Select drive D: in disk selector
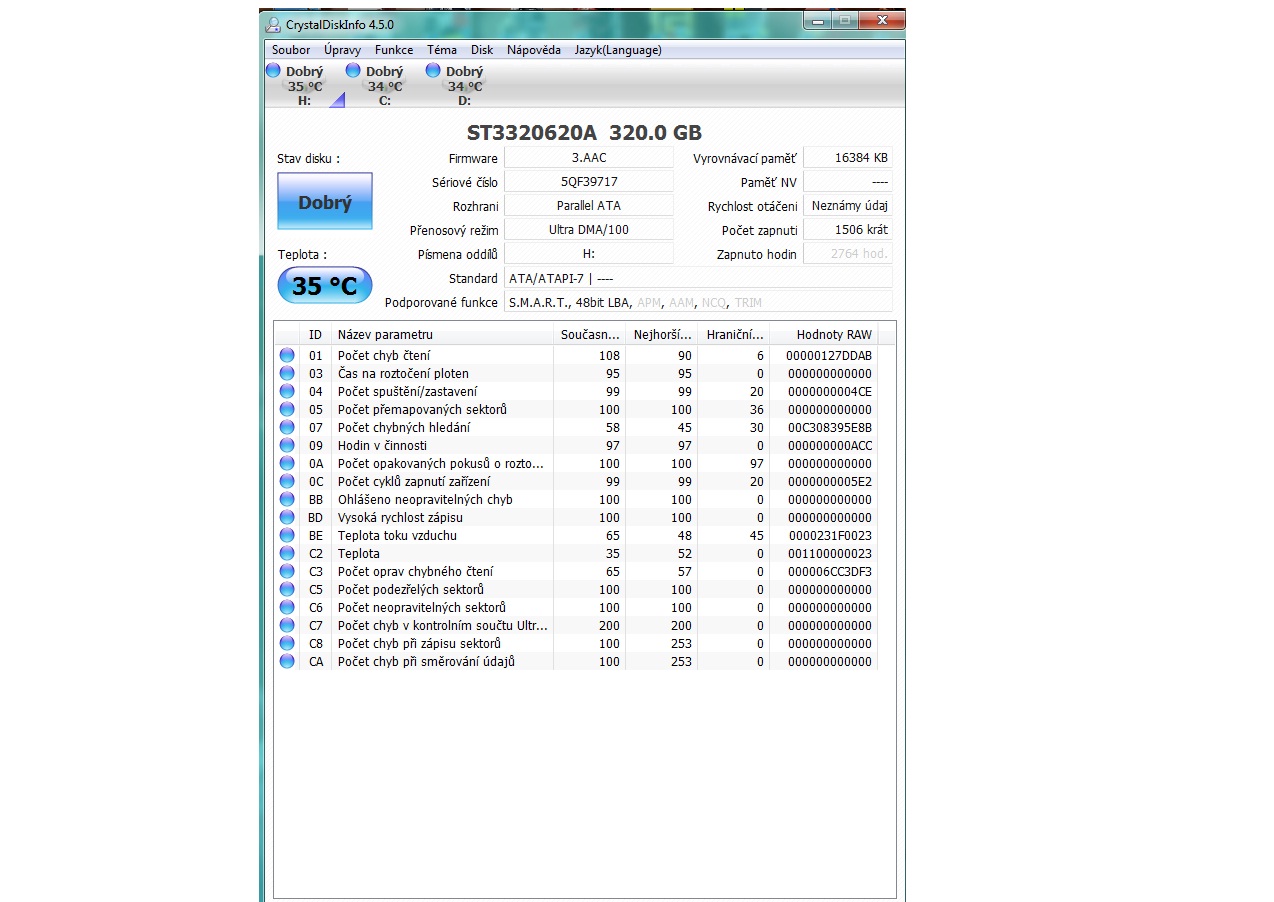 464,85
